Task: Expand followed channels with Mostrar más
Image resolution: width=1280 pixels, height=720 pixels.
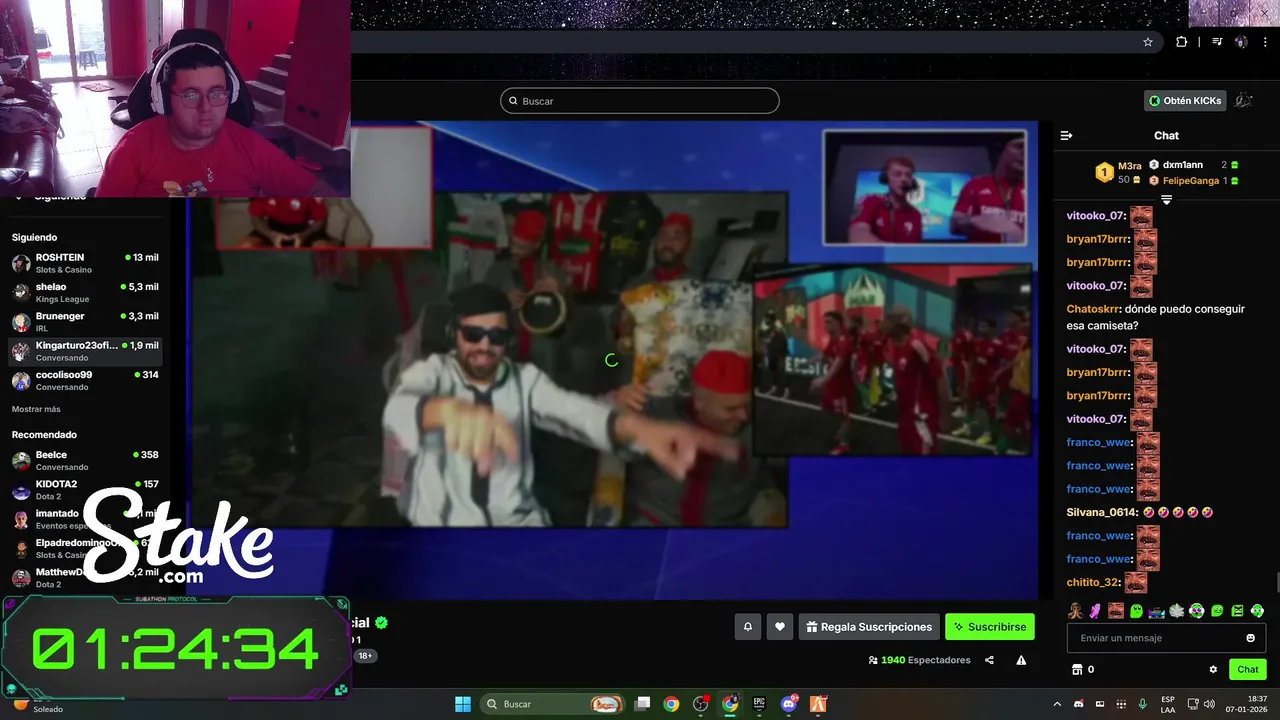Action: 36,409
